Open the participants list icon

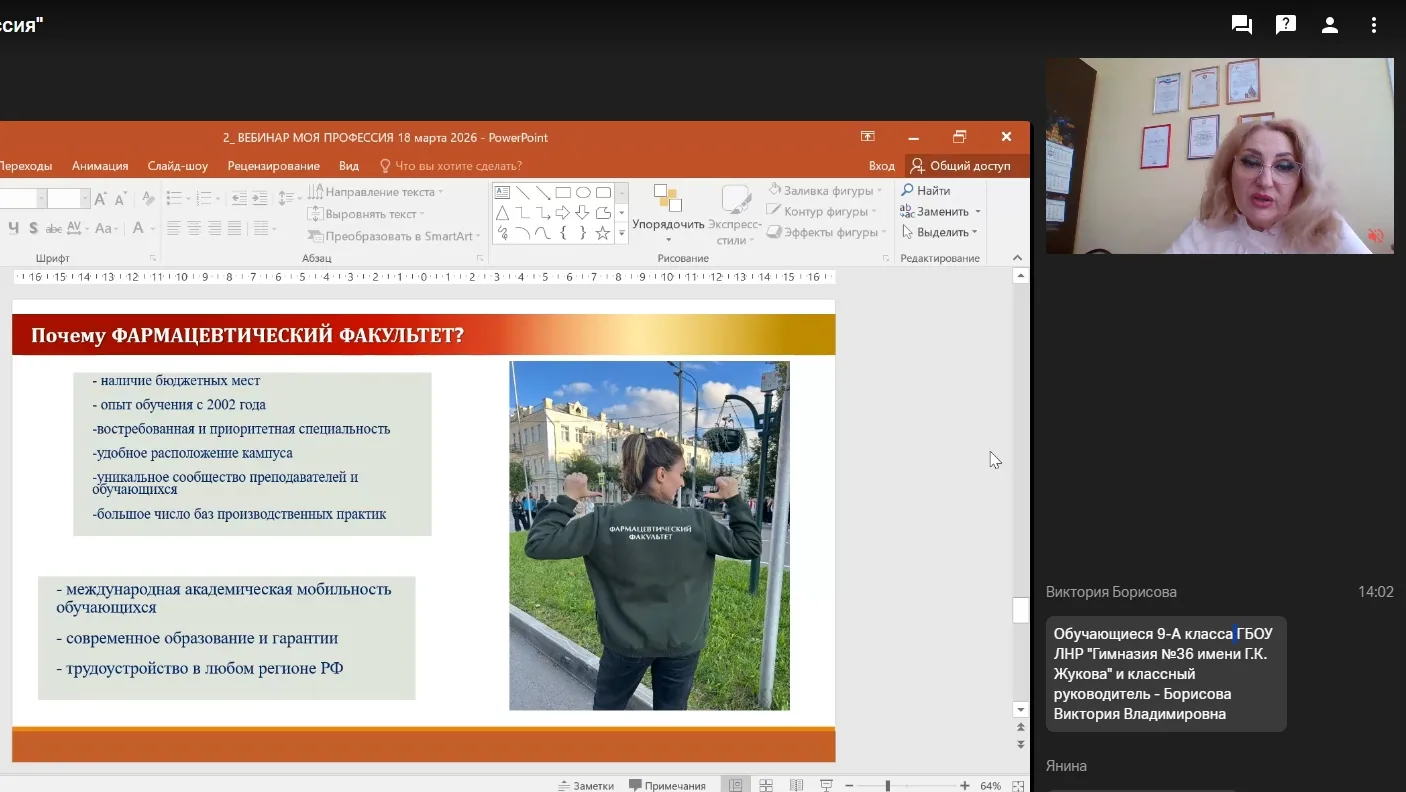[1330, 25]
